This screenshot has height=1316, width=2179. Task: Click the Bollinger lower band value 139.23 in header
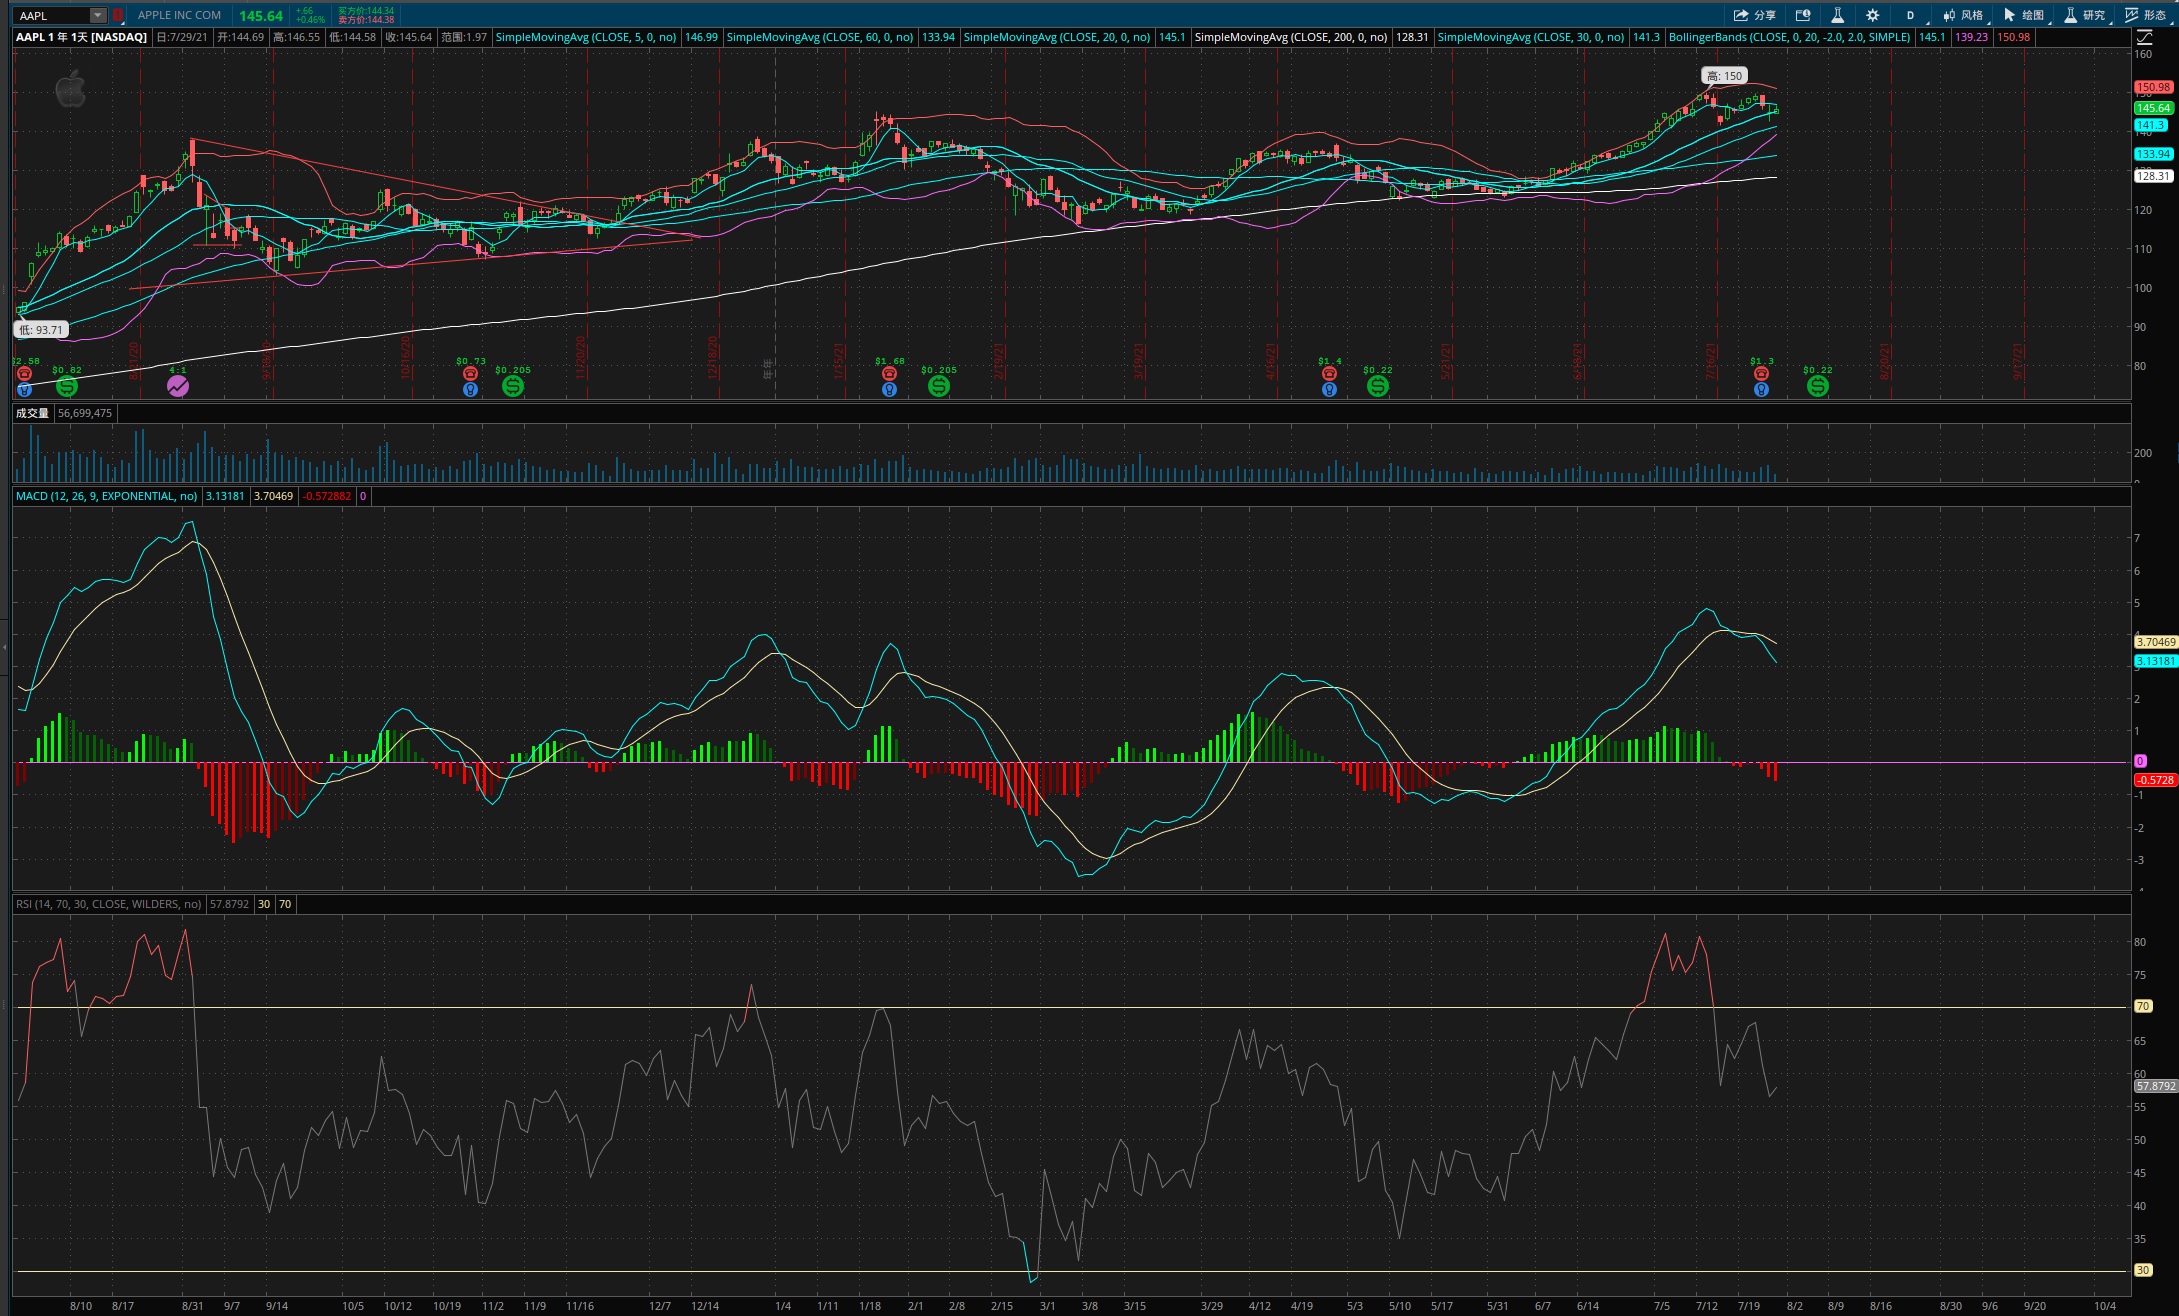(x=1971, y=37)
